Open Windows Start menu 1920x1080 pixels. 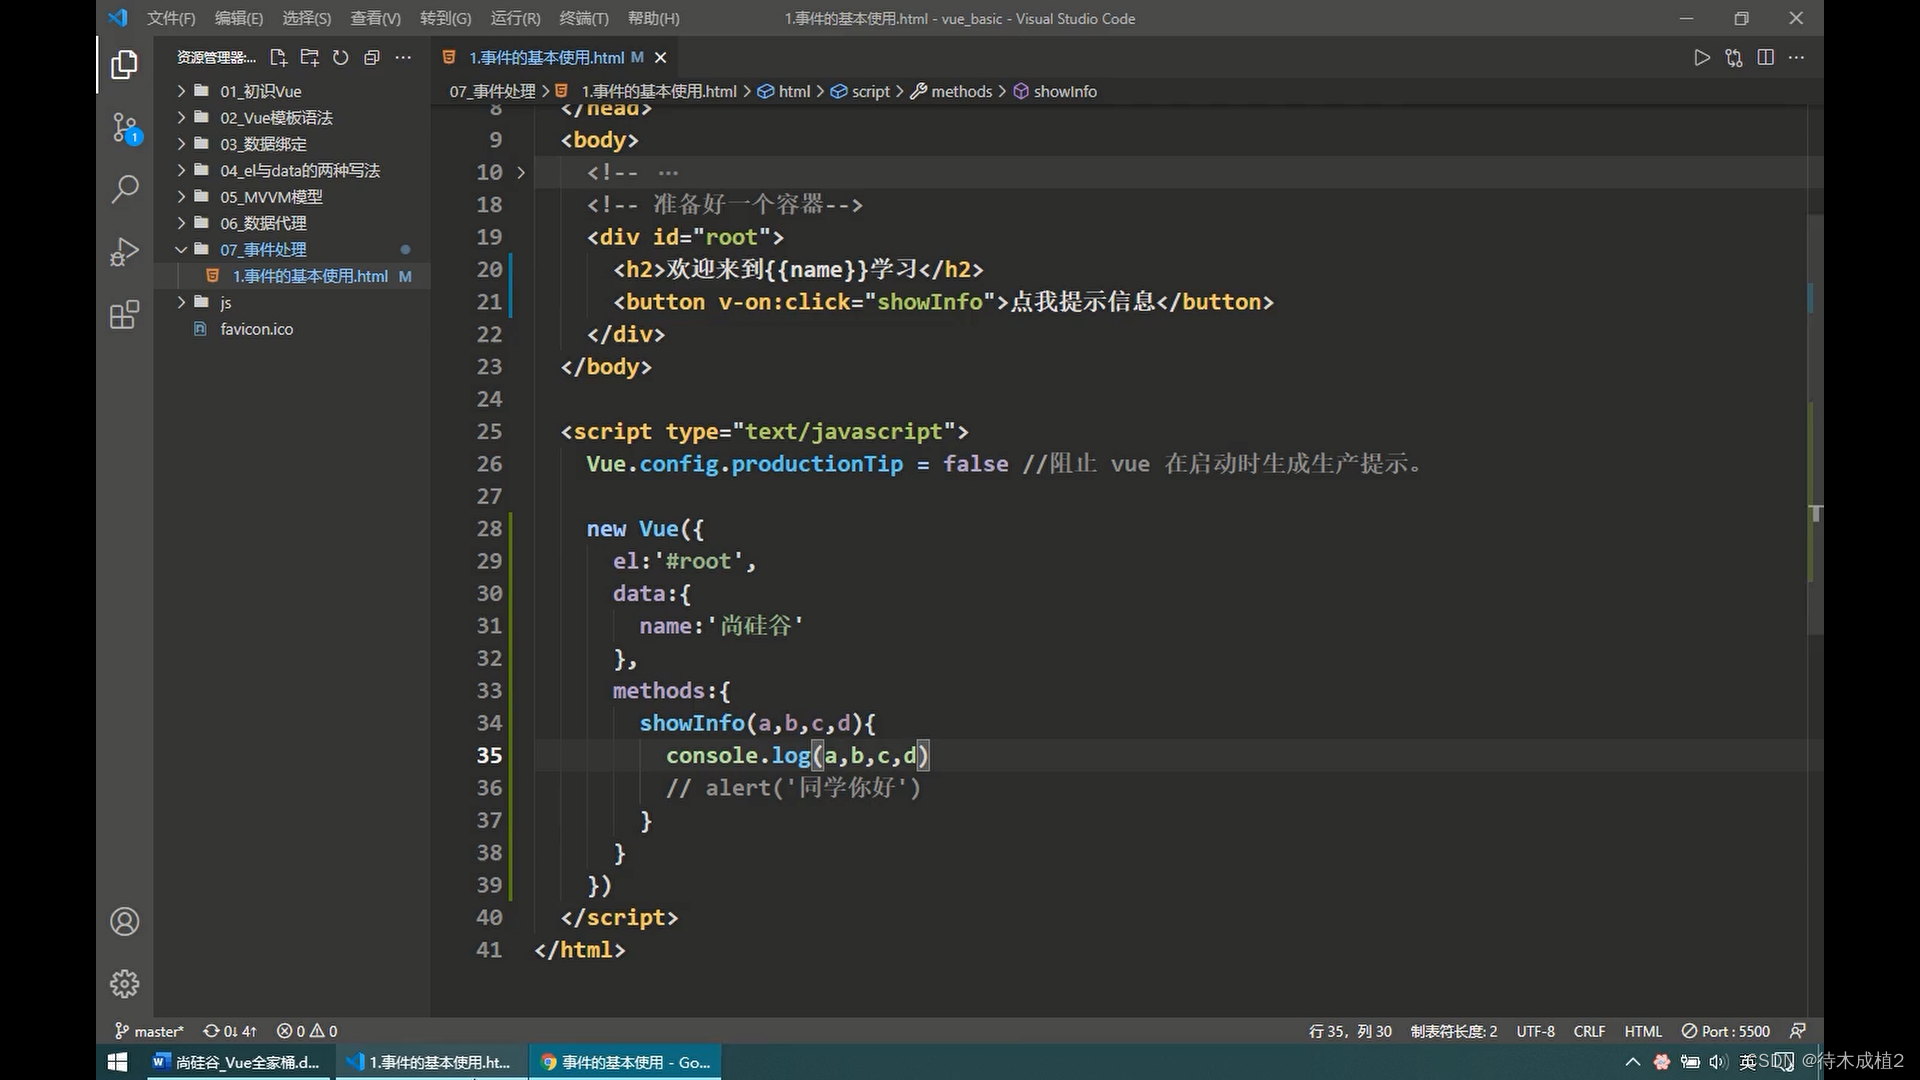pos(117,1062)
